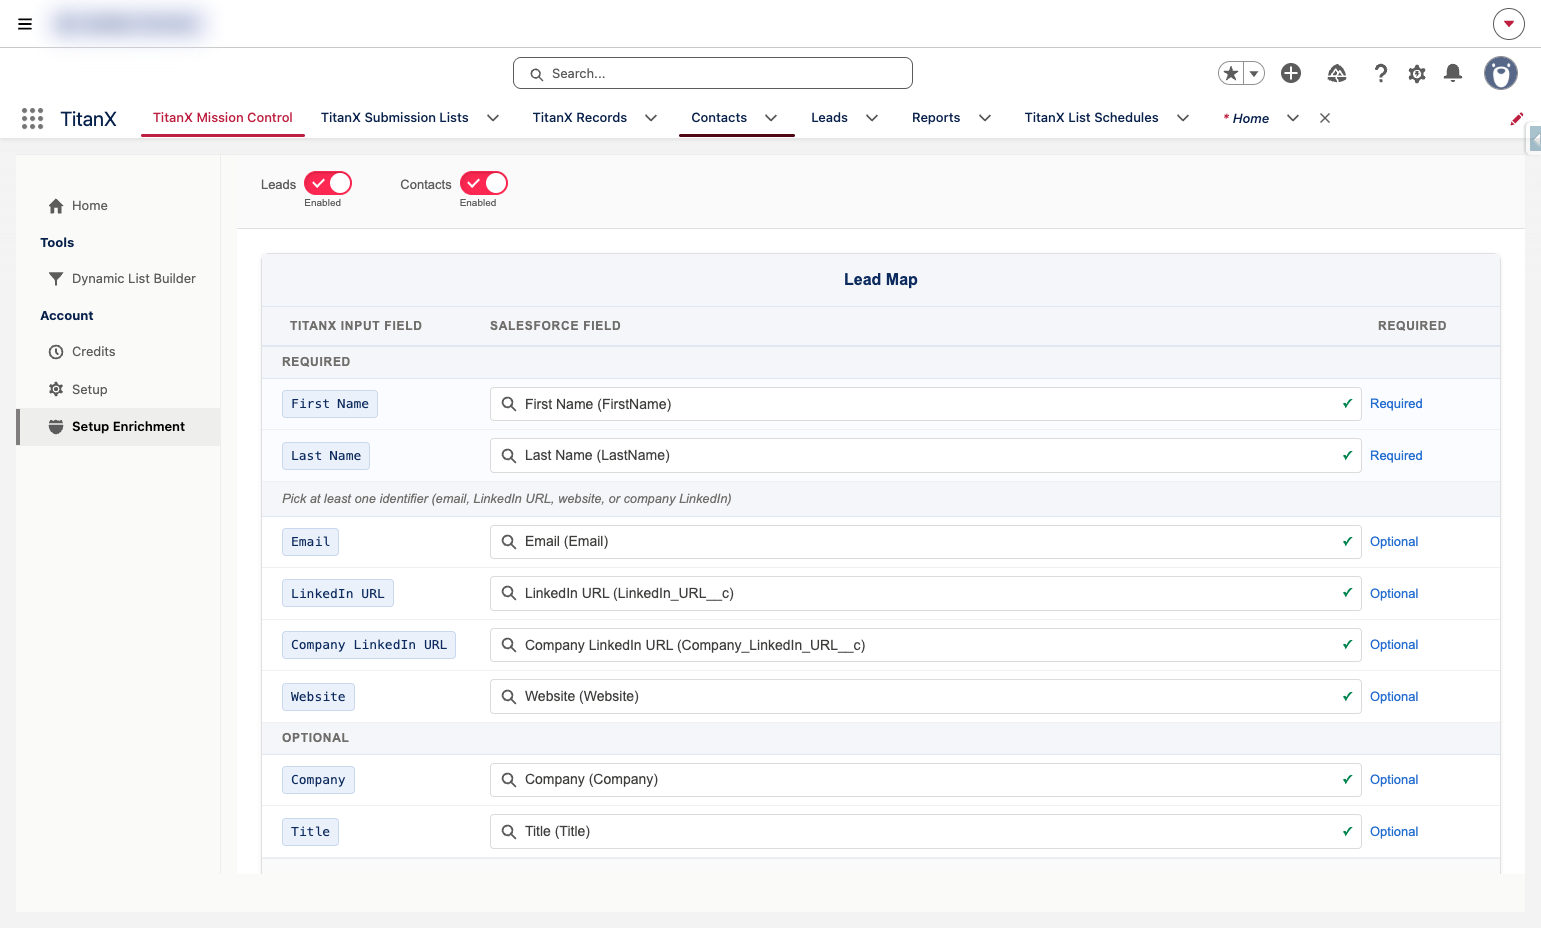Screen dimensions: 1541x928
Task: Click the Setup gear icon in sidebar
Action: point(56,389)
